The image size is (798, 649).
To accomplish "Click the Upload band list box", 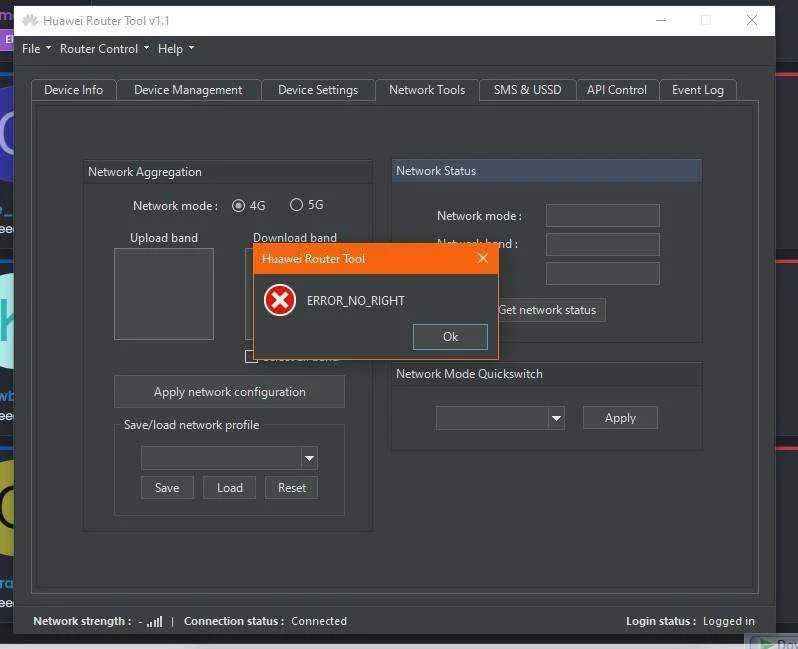I will point(164,294).
